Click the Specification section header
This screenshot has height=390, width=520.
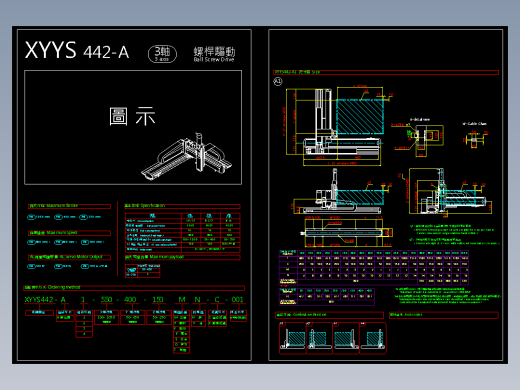182,206
